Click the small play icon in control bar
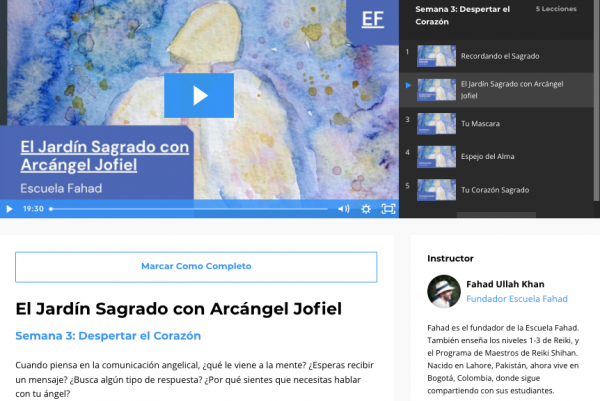600x401 pixels. tap(10, 209)
